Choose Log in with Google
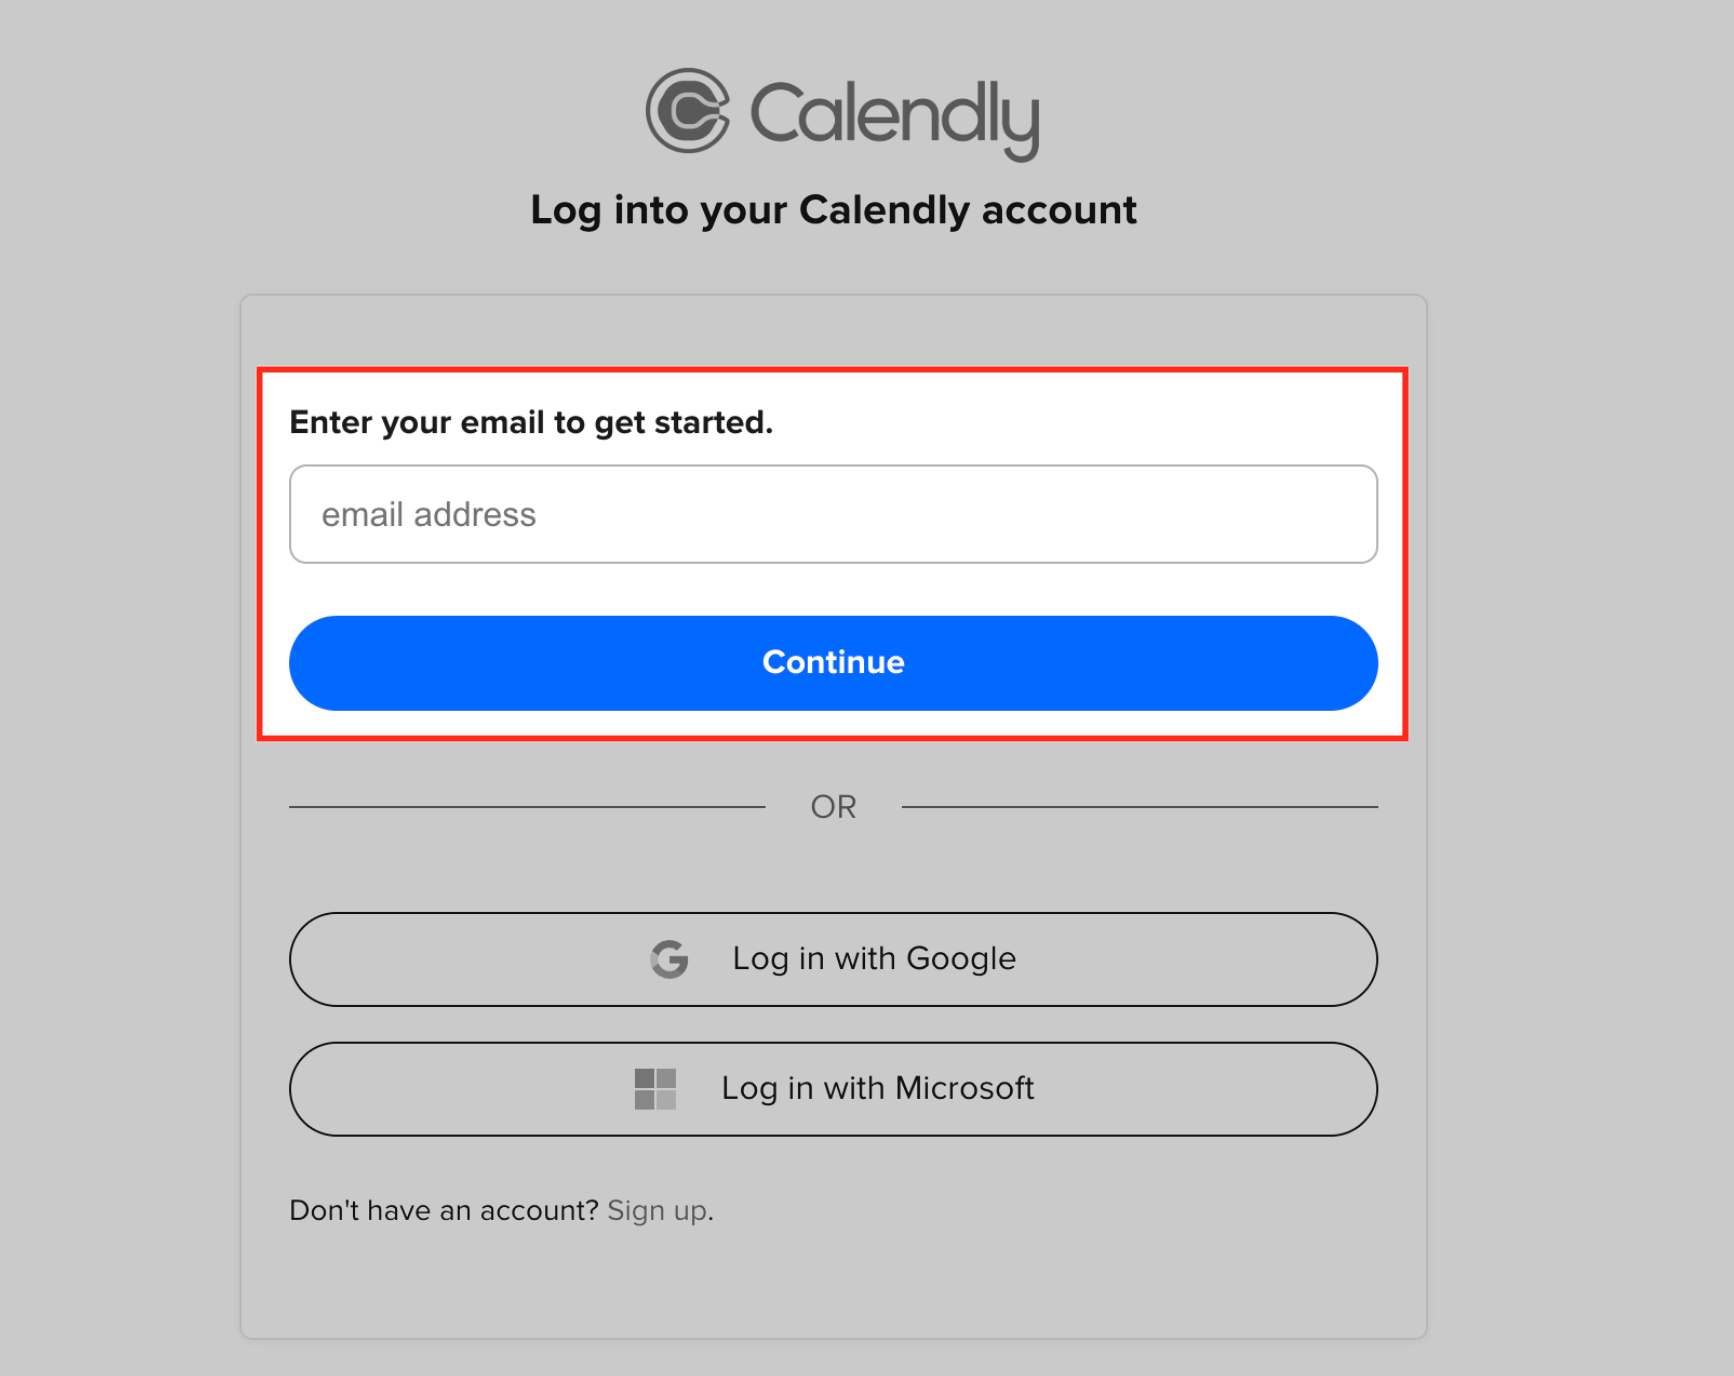The height and width of the screenshot is (1376, 1734). (833, 959)
